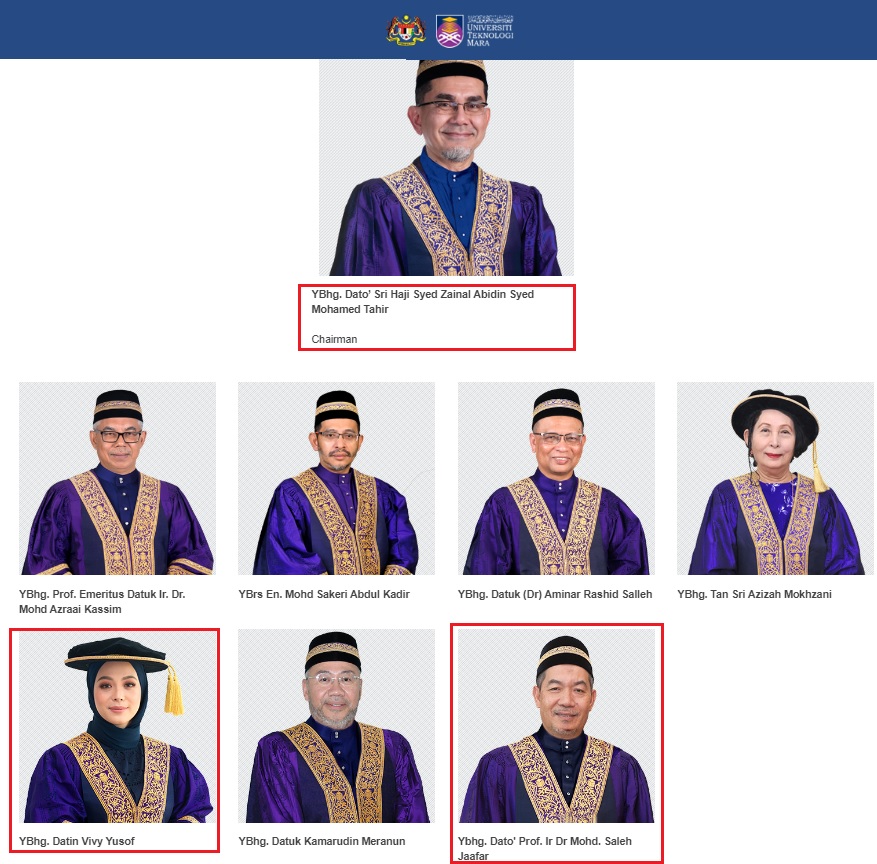Open Mohd Sakeri Abdul Kadir's portrait

pyautogui.click(x=336, y=478)
